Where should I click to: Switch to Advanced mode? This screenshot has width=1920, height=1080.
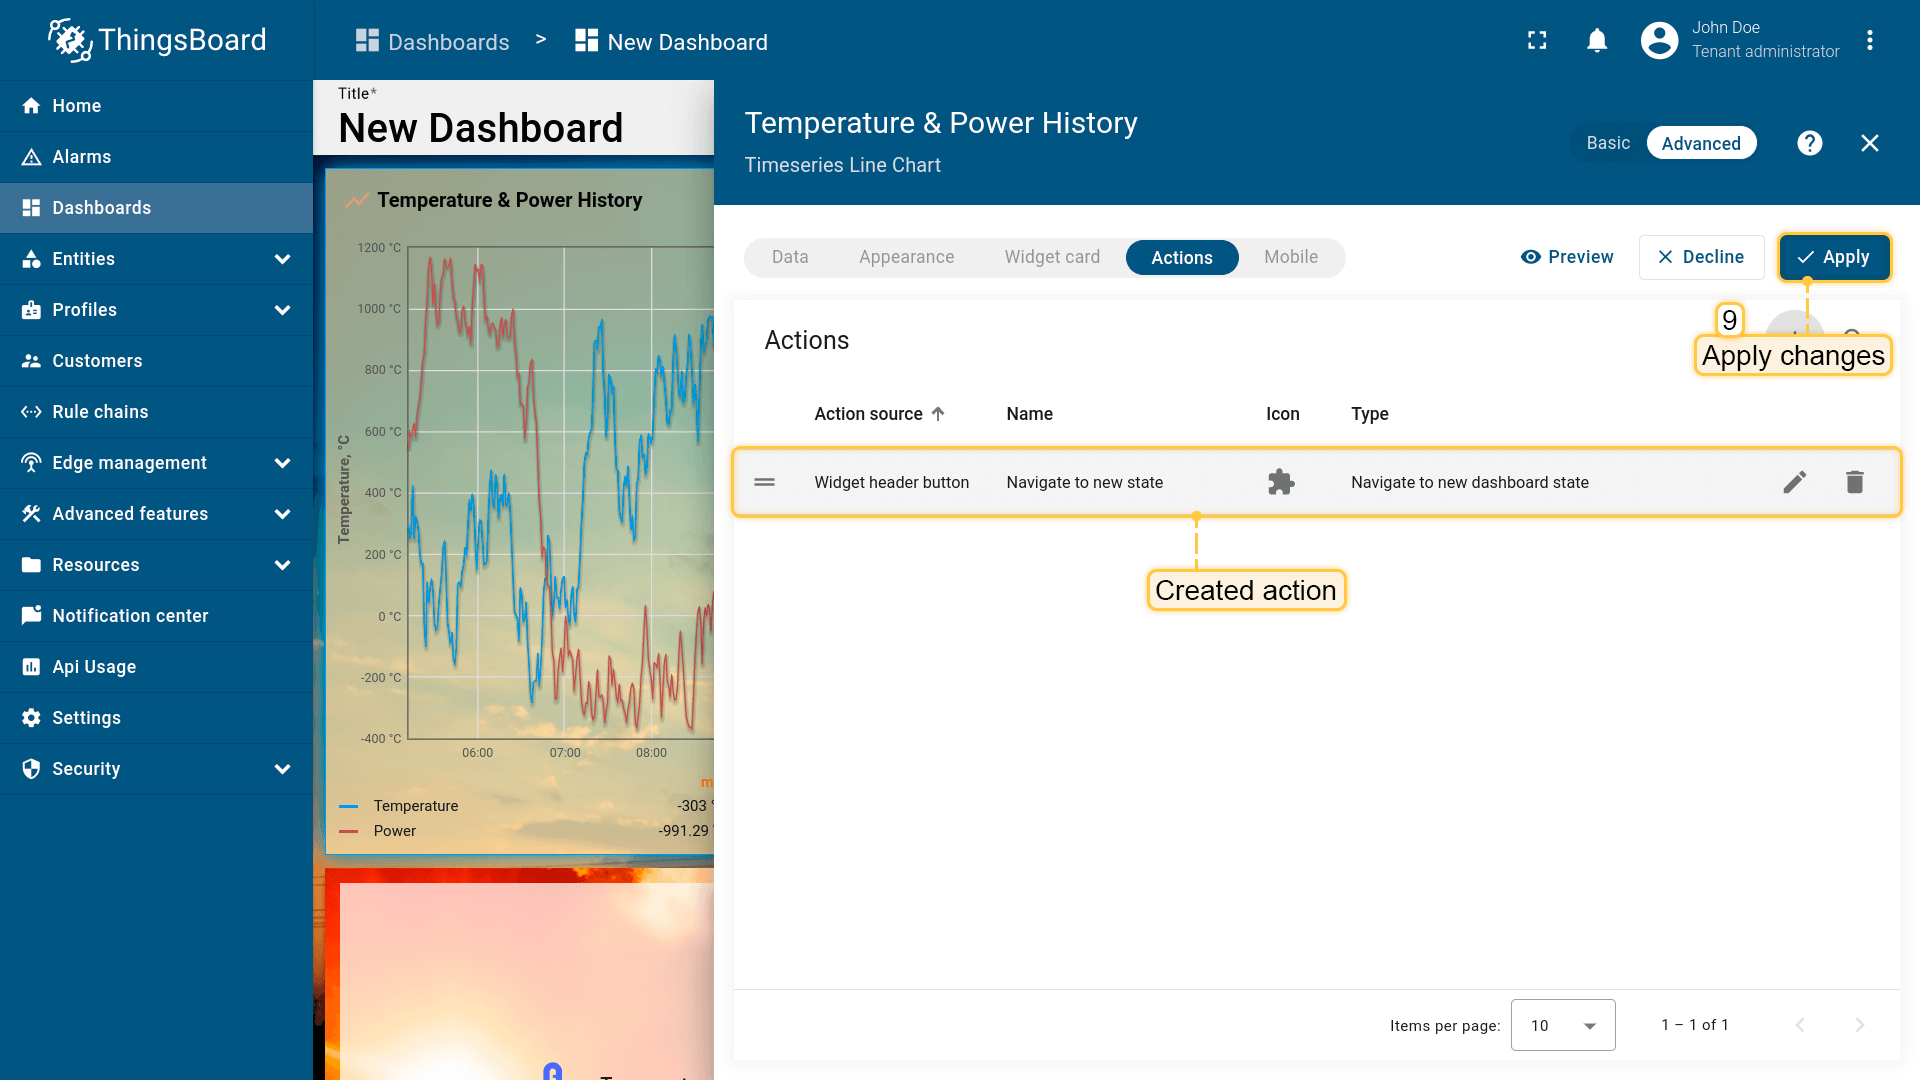click(1700, 143)
